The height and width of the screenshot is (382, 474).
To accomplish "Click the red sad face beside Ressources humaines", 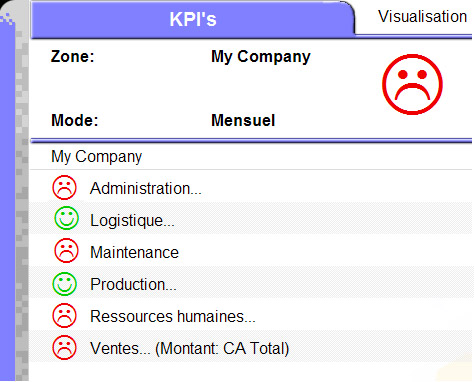I will click(x=64, y=315).
